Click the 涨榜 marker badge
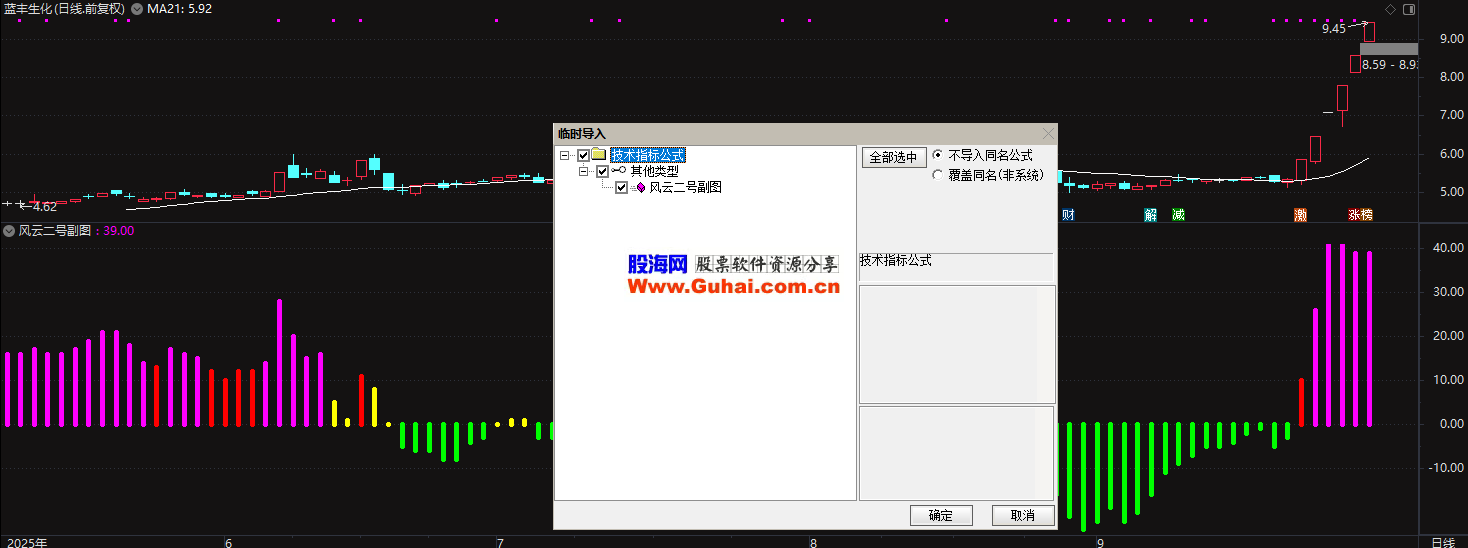The height and width of the screenshot is (548, 1468). [x=1360, y=214]
